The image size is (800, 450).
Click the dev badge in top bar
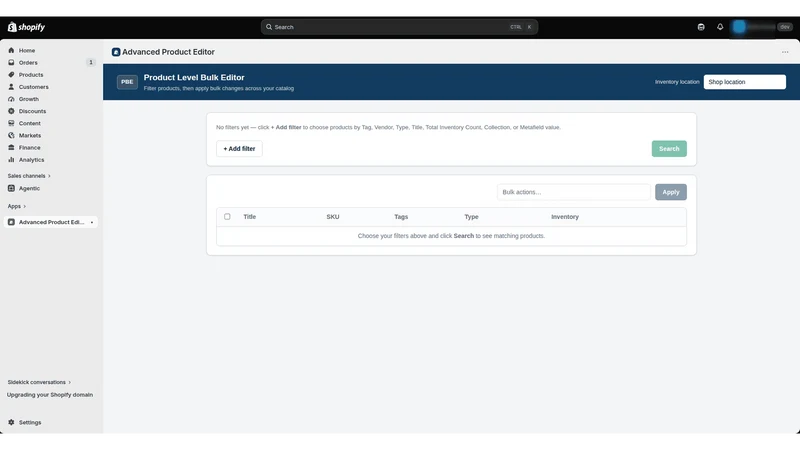coord(785,27)
